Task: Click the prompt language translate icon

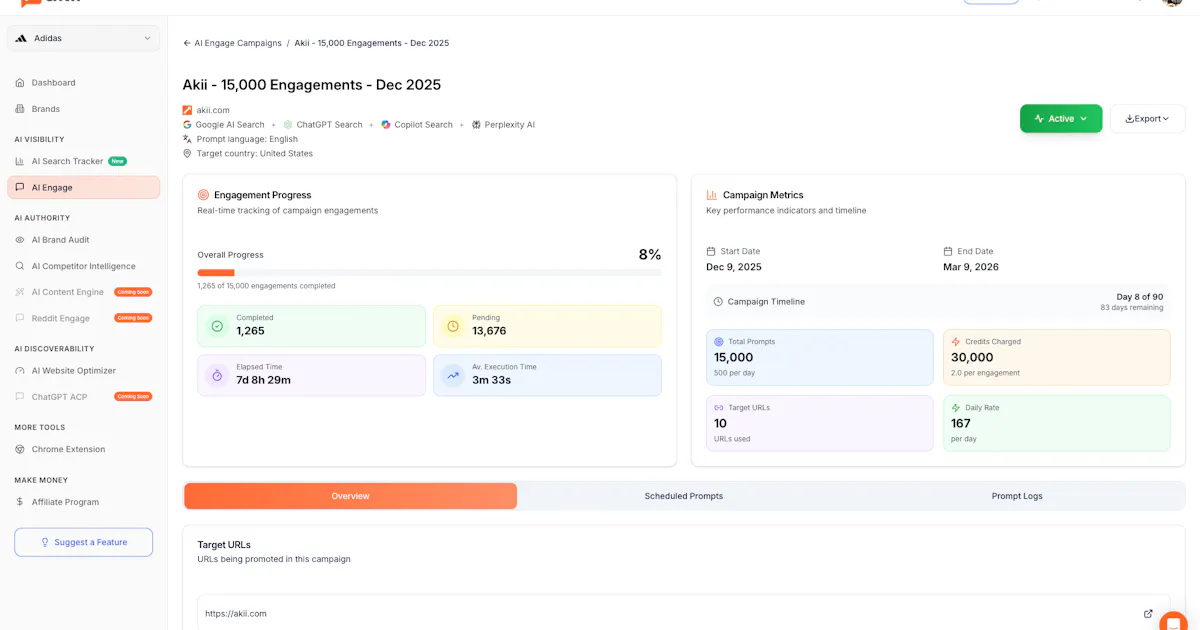Action: coord(187,139)
